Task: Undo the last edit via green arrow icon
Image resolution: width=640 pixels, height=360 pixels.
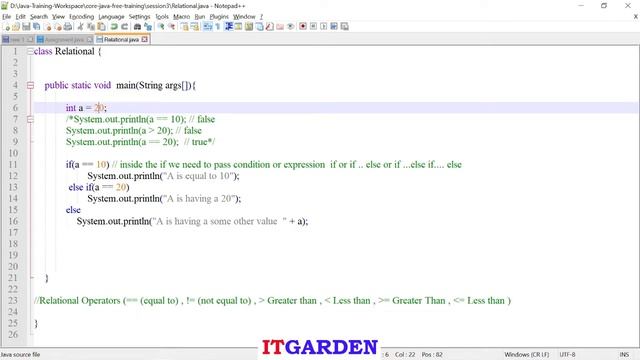Action: pyautogui.click(x=114, y=27)
